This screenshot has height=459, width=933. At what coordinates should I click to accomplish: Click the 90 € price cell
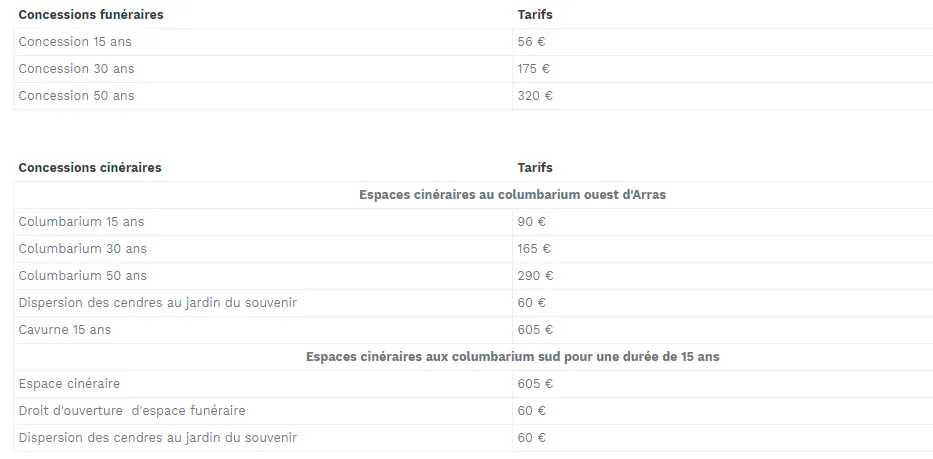coord(531,222)
